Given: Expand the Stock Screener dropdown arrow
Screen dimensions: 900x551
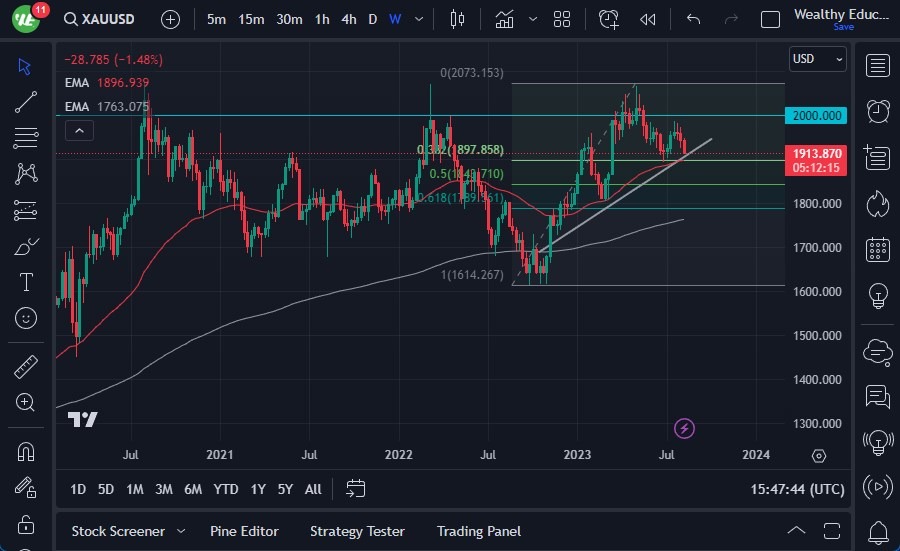Looking at the screenshot, I should pos(181,531).
